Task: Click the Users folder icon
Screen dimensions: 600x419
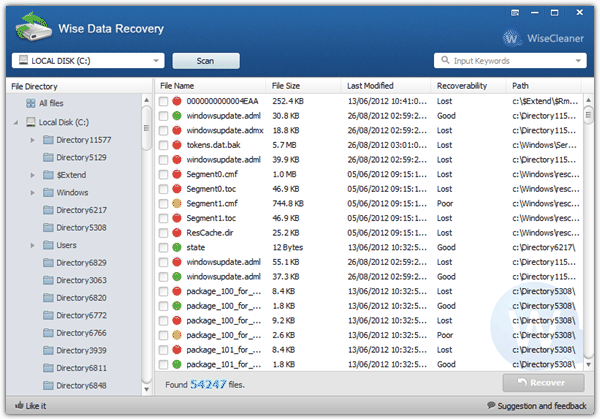Action: pos(48,245)
